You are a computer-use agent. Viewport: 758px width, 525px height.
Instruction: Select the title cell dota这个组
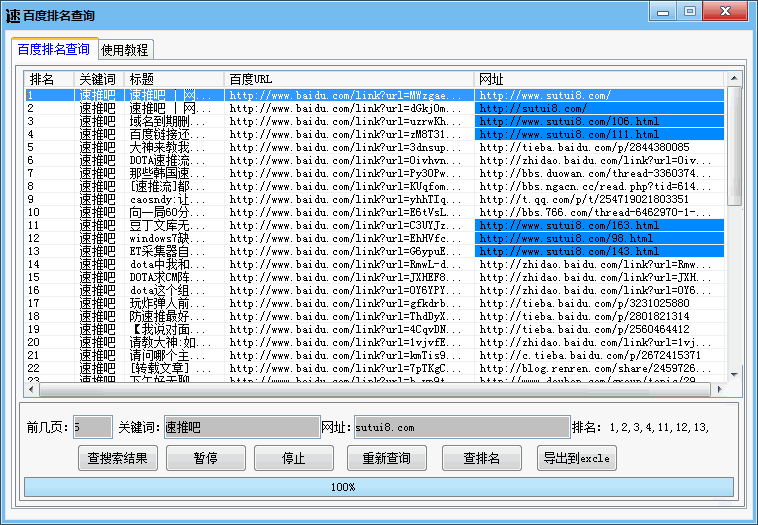click(174, 291)
